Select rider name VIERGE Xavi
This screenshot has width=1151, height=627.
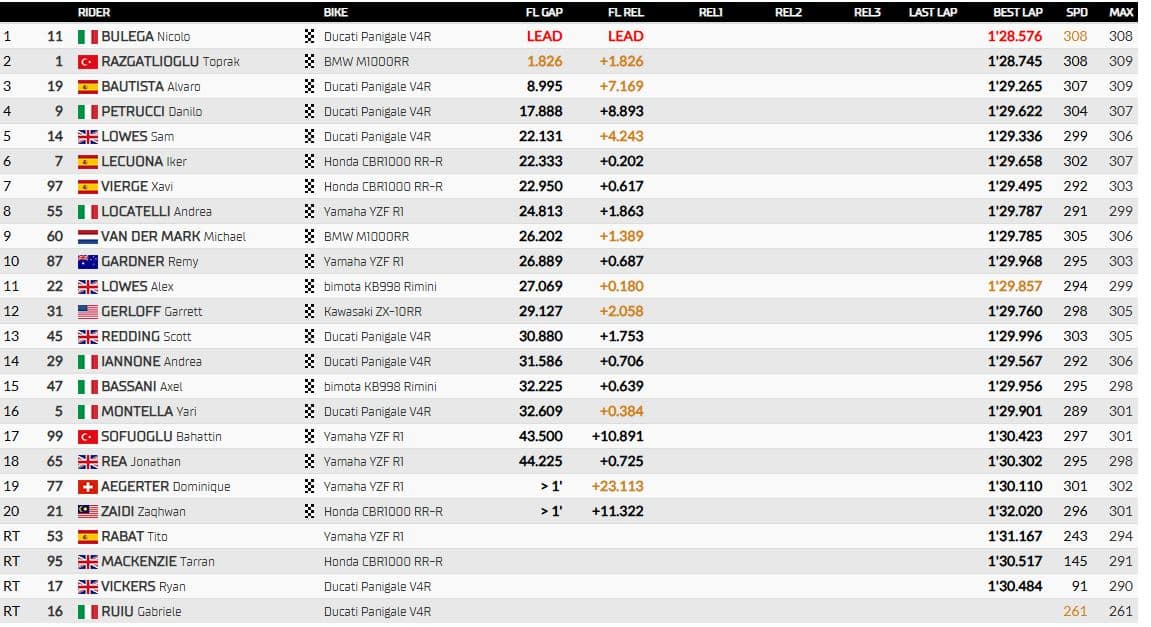[x=137, y=186]
